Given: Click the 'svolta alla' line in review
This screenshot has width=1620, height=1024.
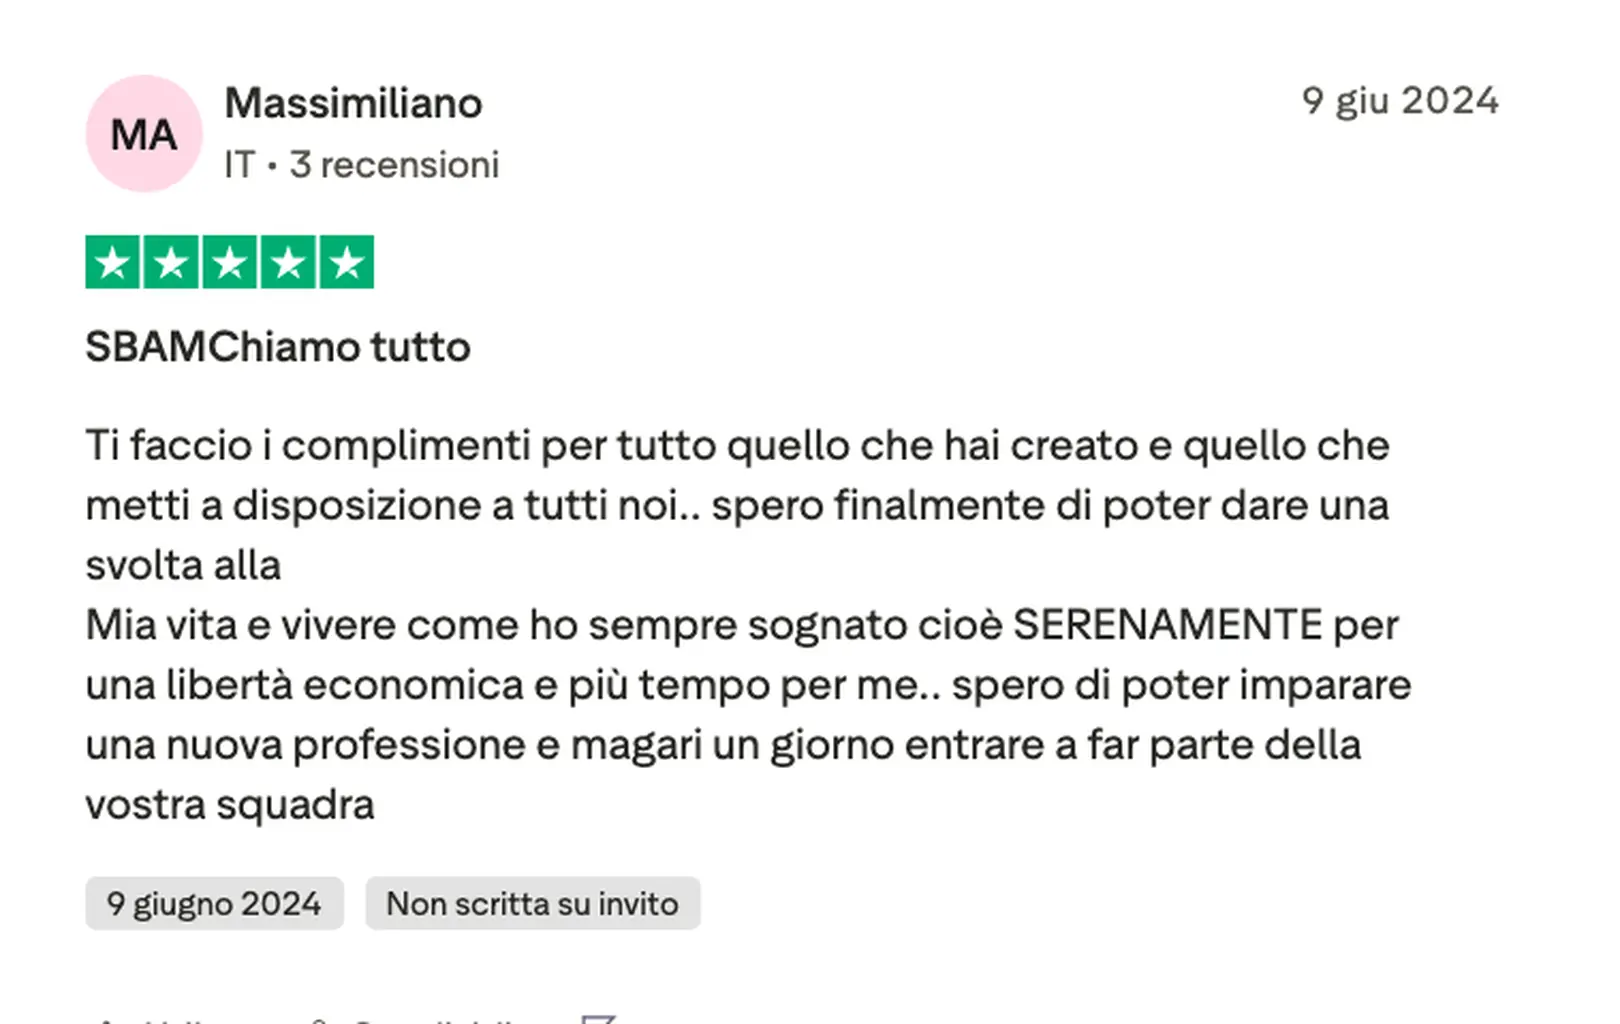Looking at the screenshot, I should click(x=183, y=565).
